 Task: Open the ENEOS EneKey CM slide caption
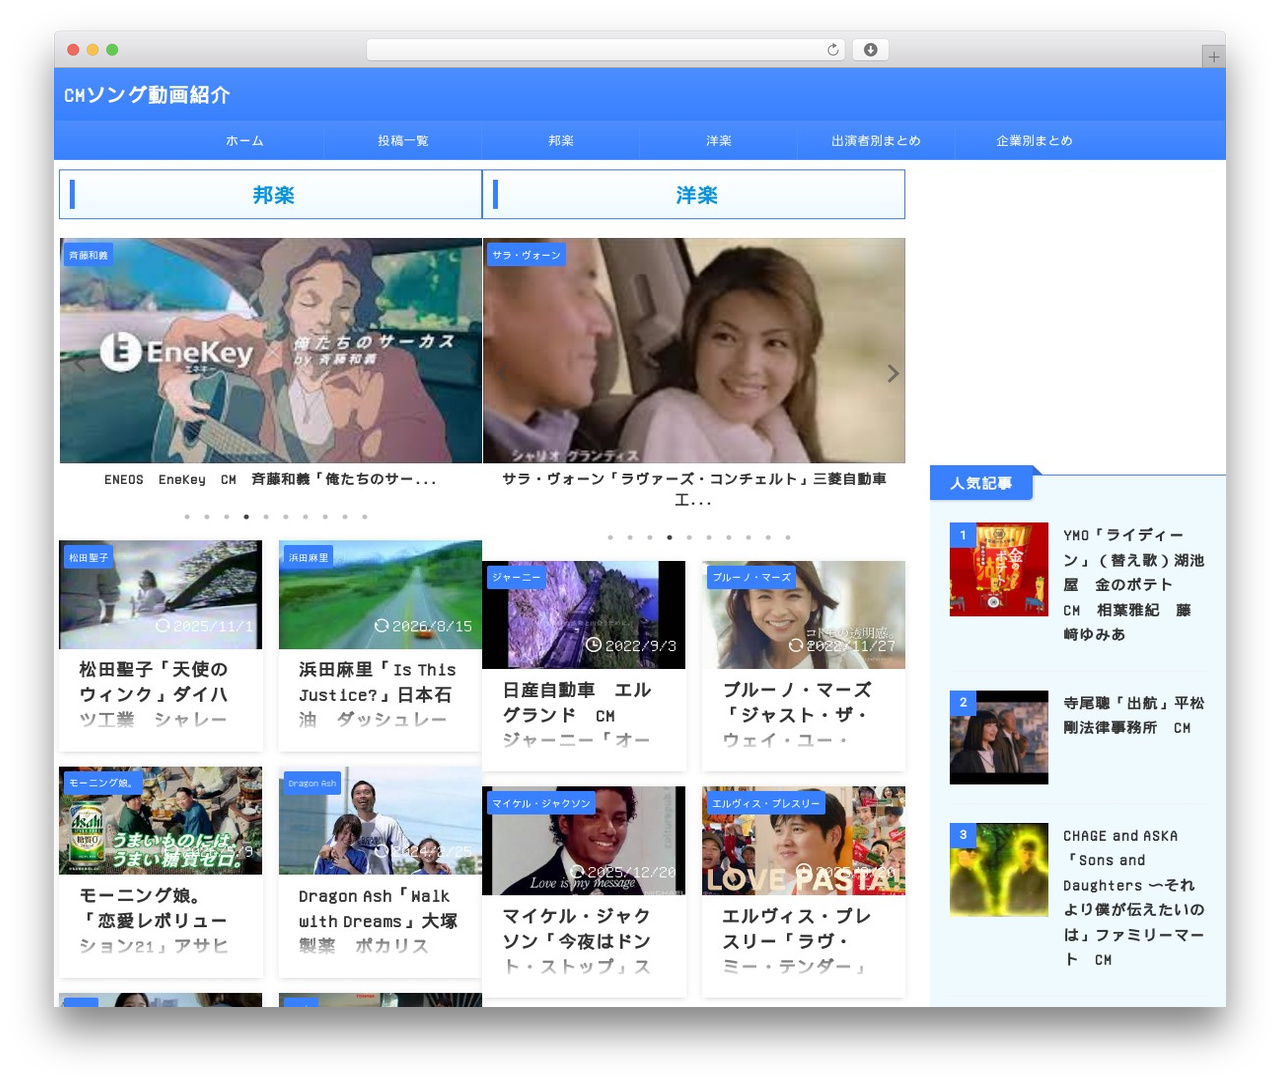[270, 480]
